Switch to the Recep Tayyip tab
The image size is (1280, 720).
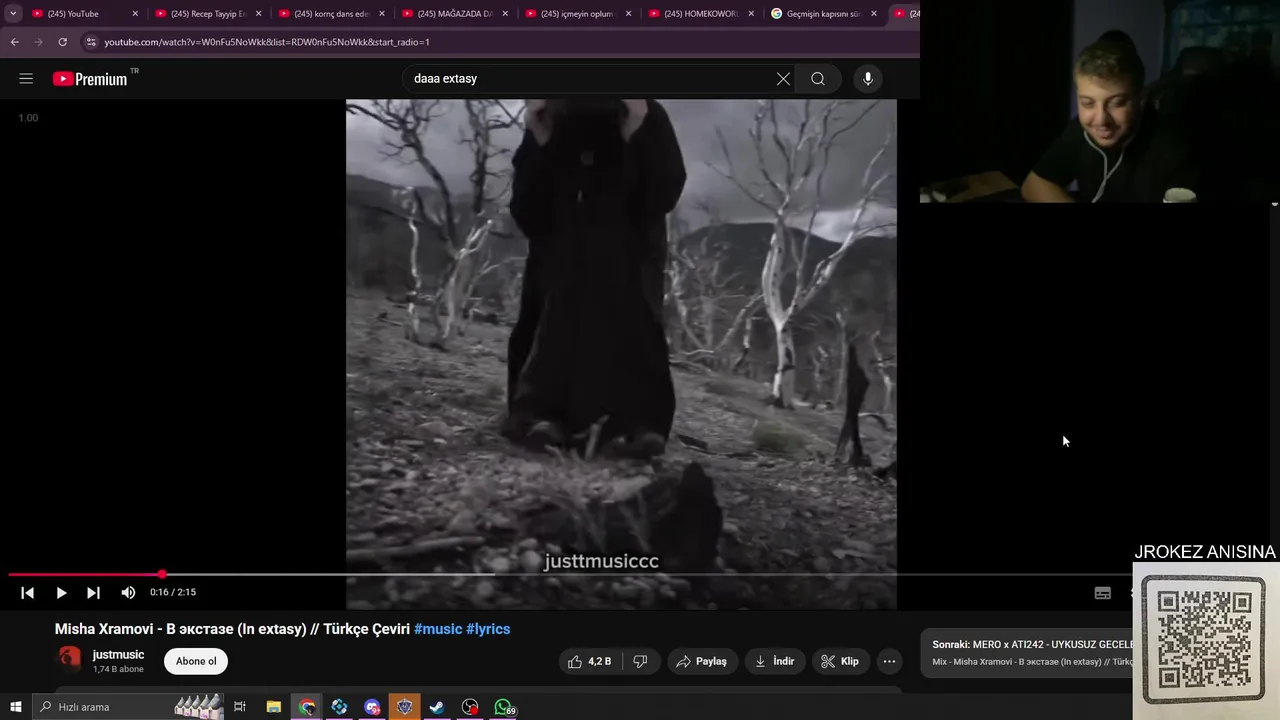coord(206,14)
